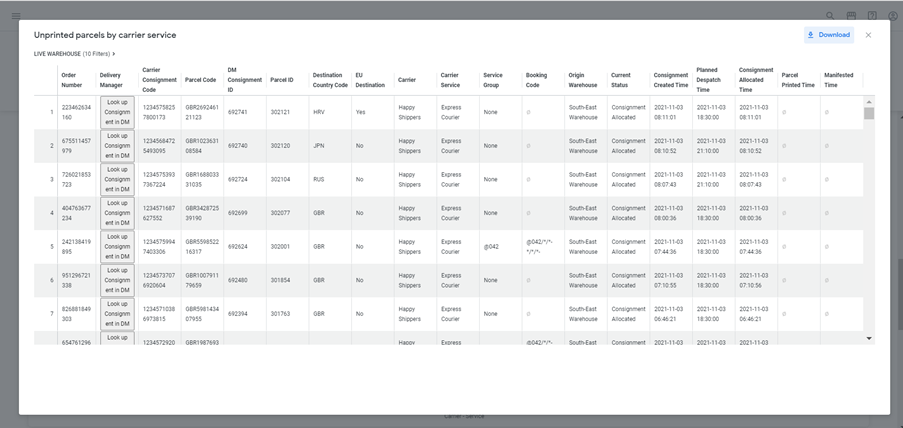
Task: Click the table scrollbar down arrow
Action: click(869, 339)
